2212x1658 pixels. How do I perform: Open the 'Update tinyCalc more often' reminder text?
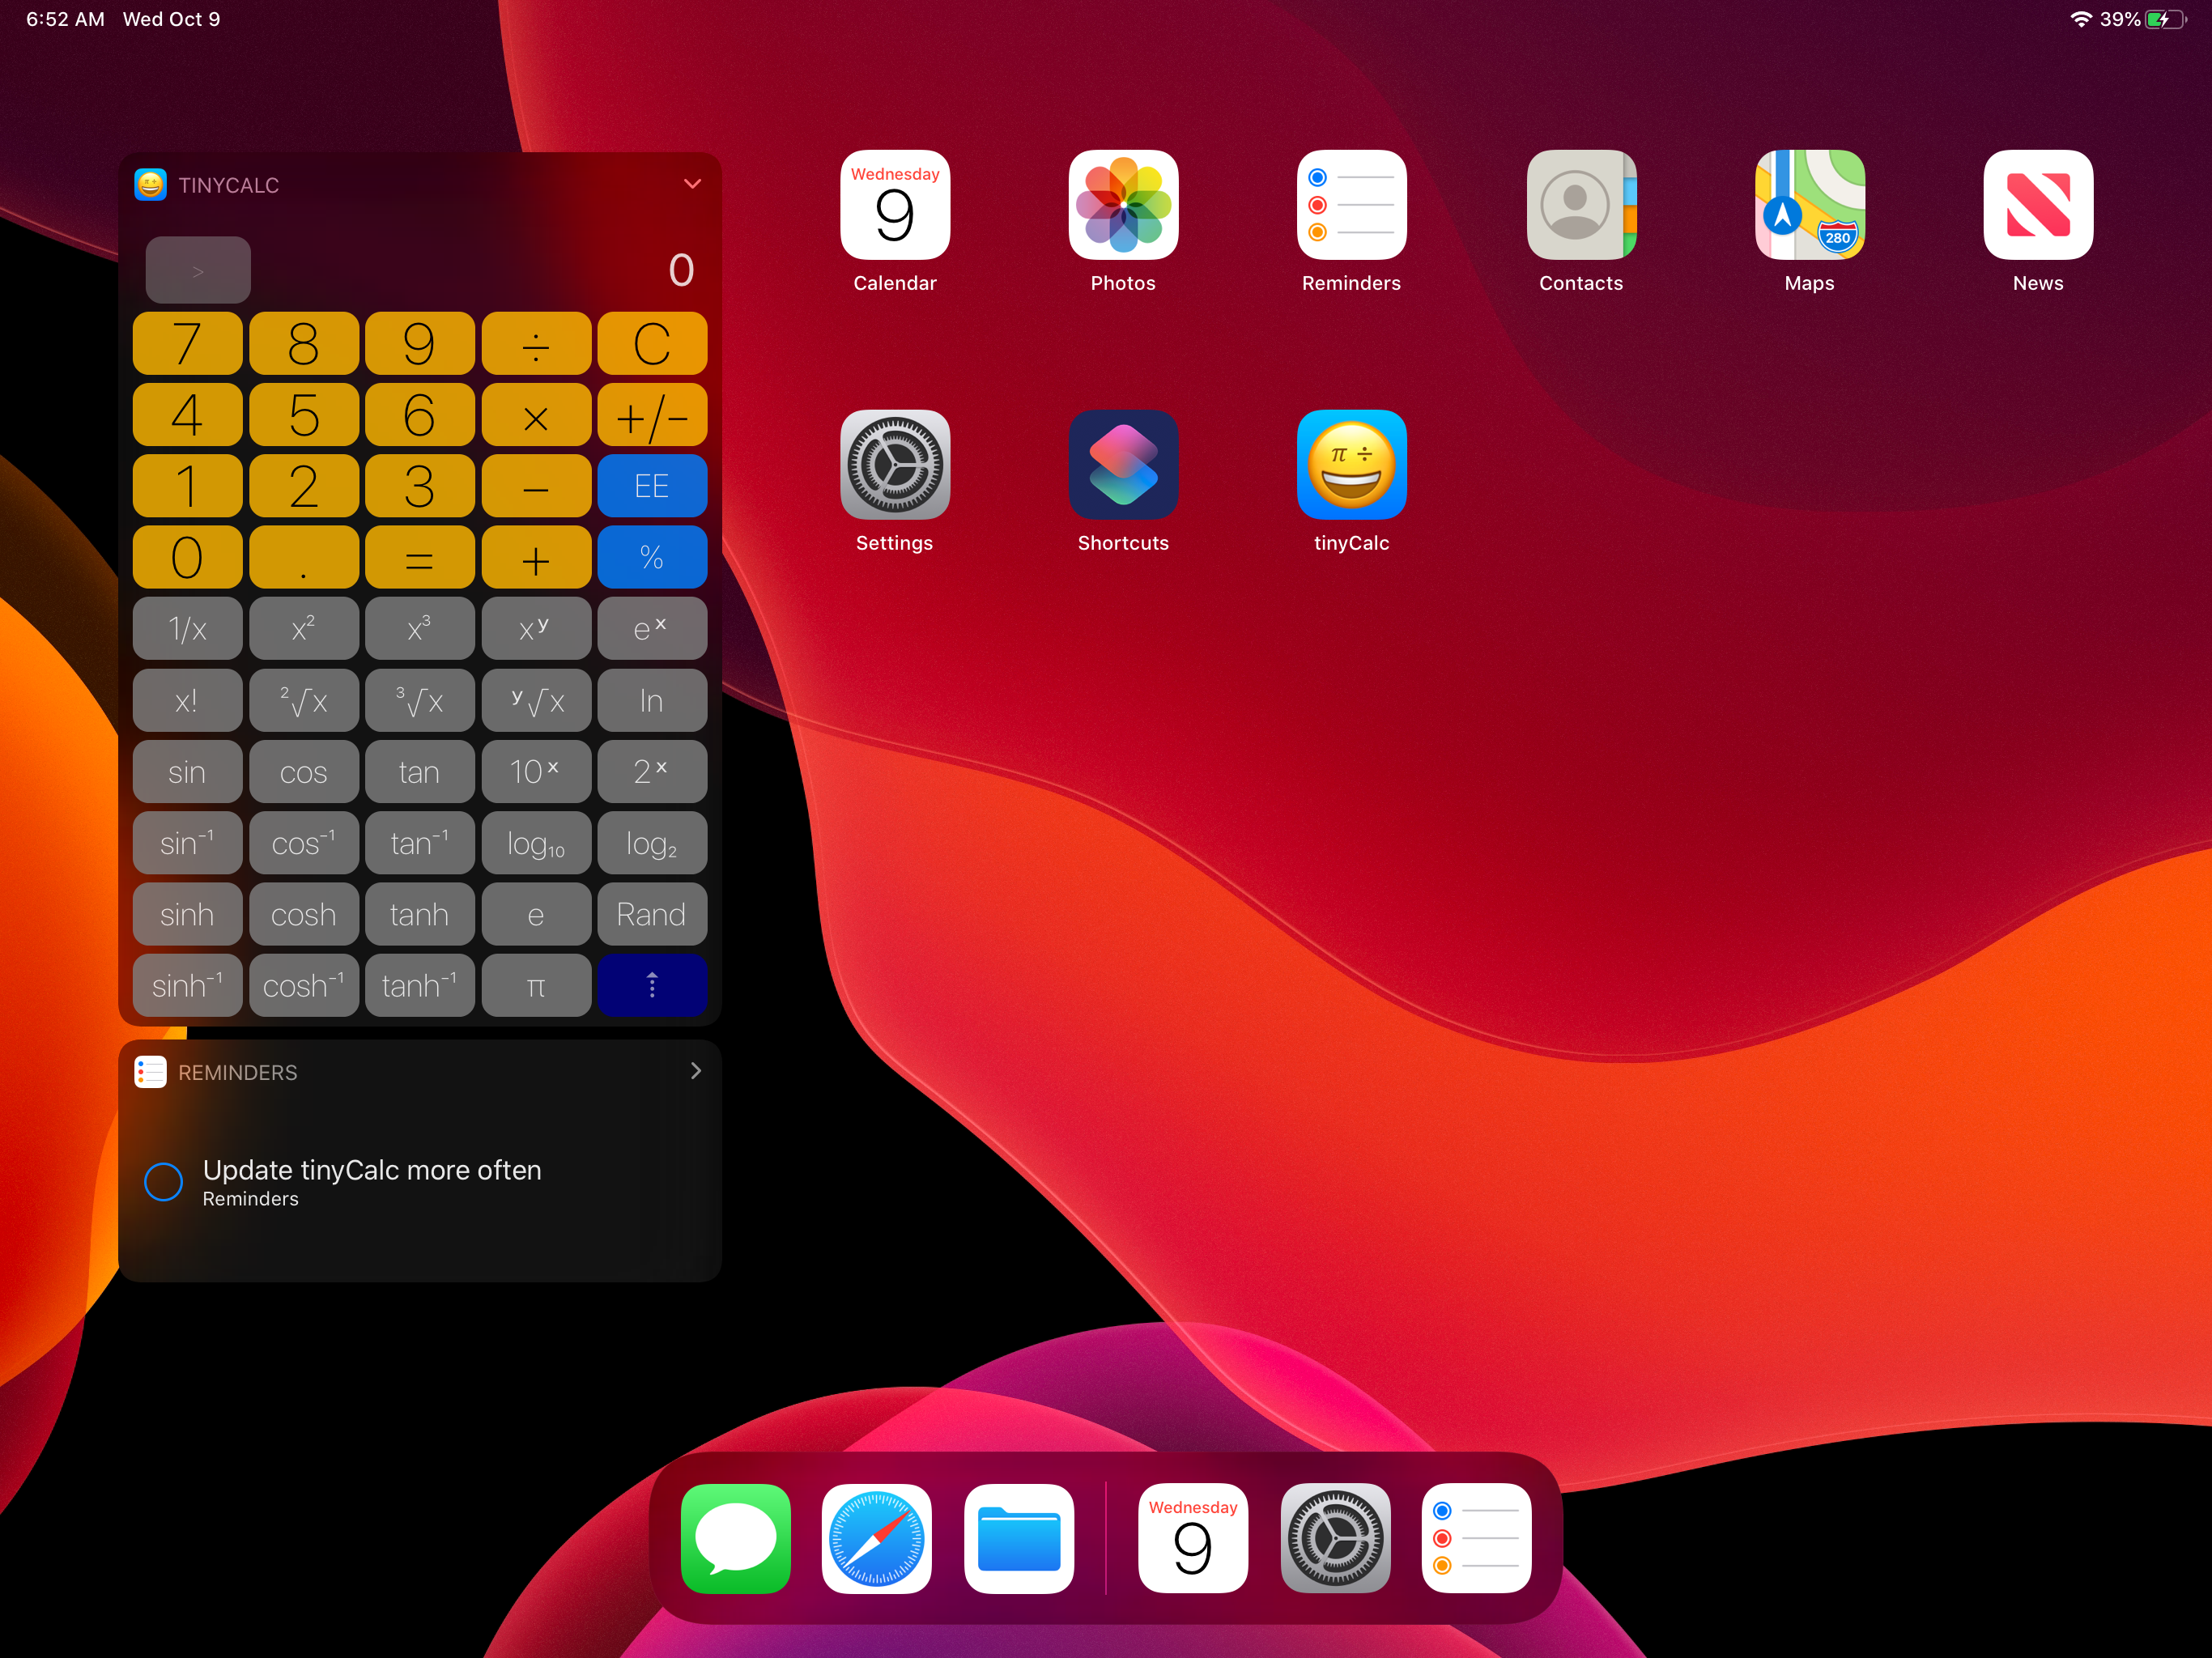click(x=372, y=1170)
